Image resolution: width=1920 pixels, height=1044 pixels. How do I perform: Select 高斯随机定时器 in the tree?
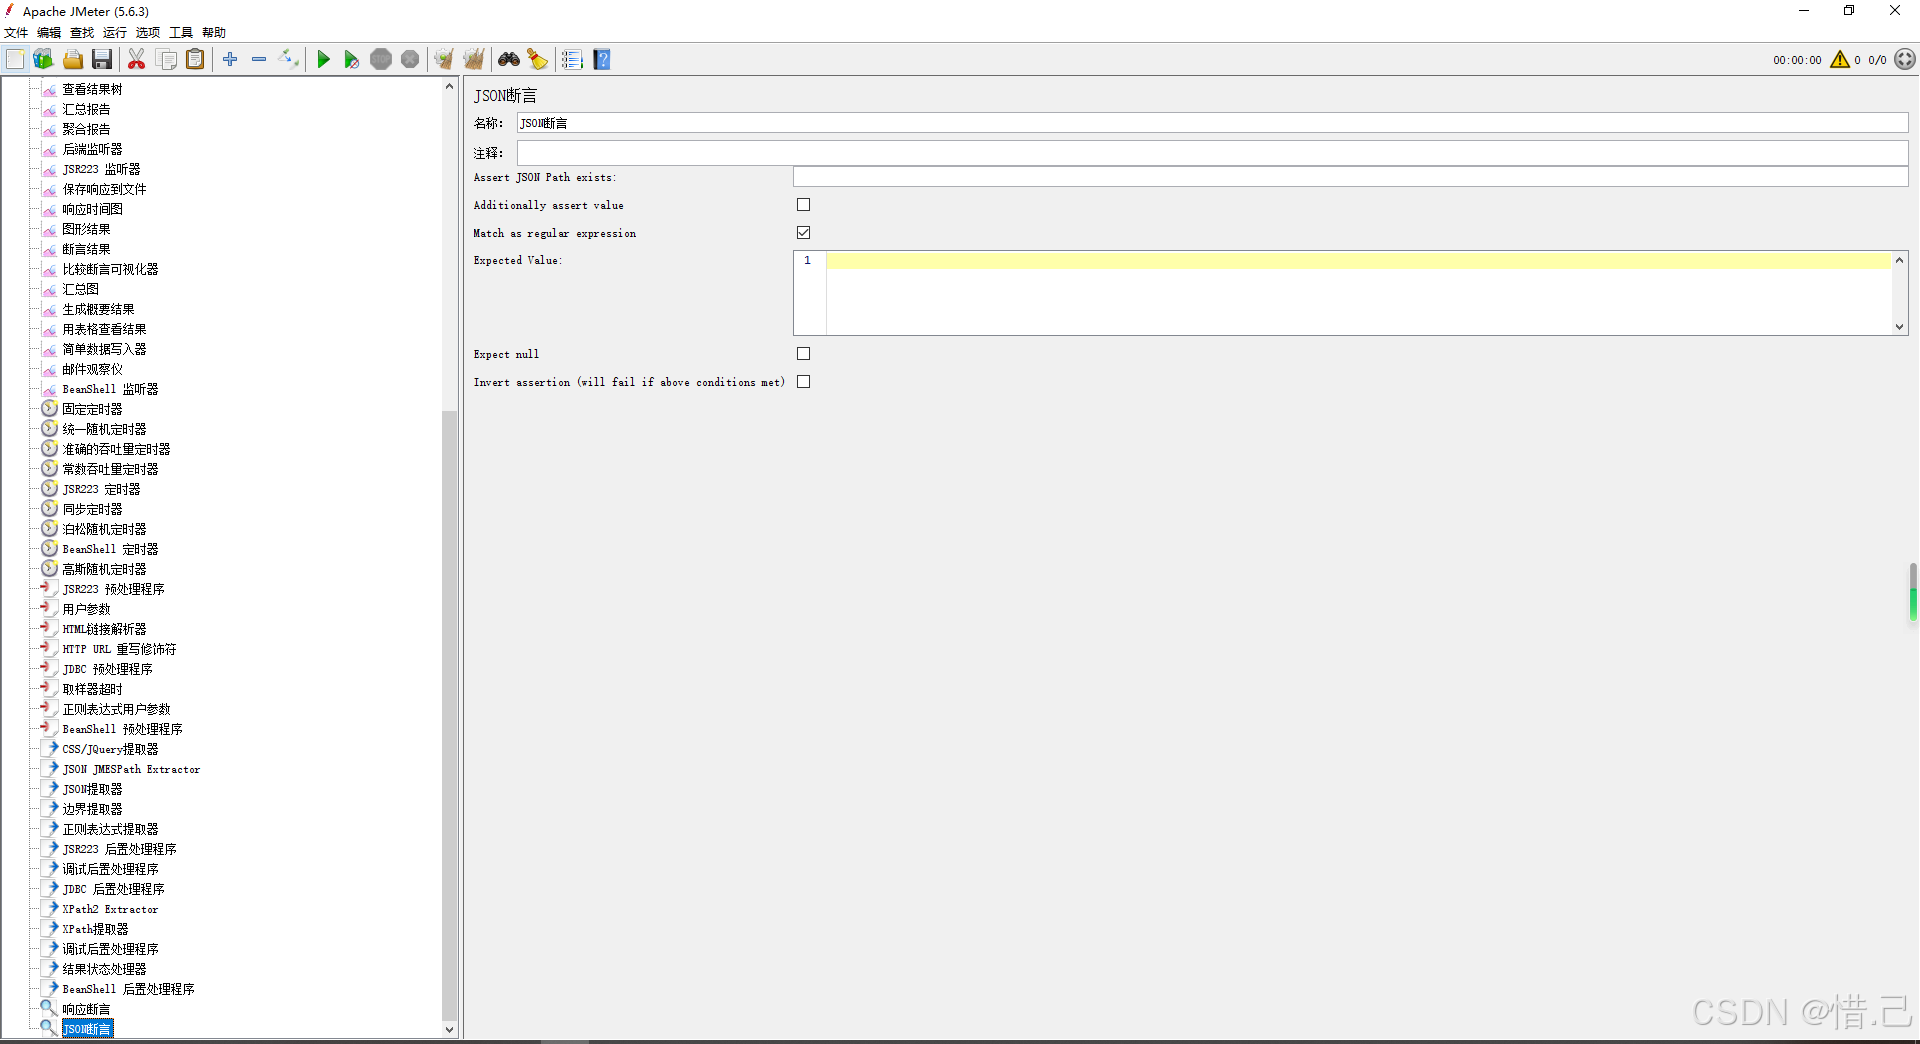coord(104,569)
